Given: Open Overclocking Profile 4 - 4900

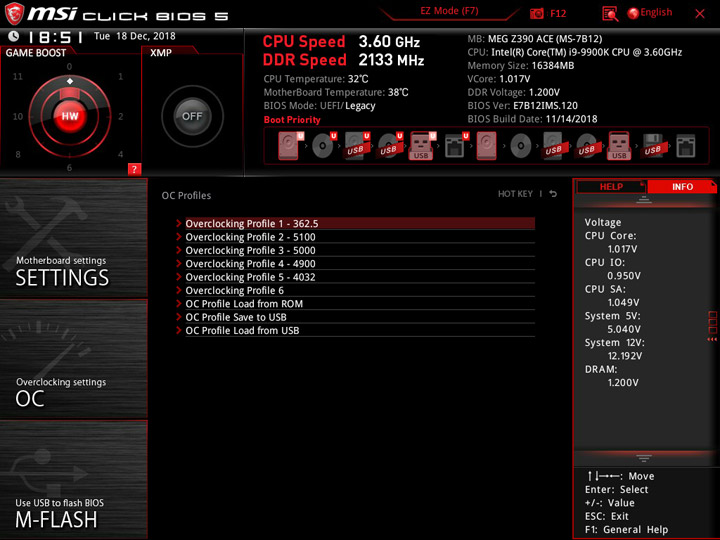Looking at the screenshot, I should pyautogui.click(x=360, y=264).
